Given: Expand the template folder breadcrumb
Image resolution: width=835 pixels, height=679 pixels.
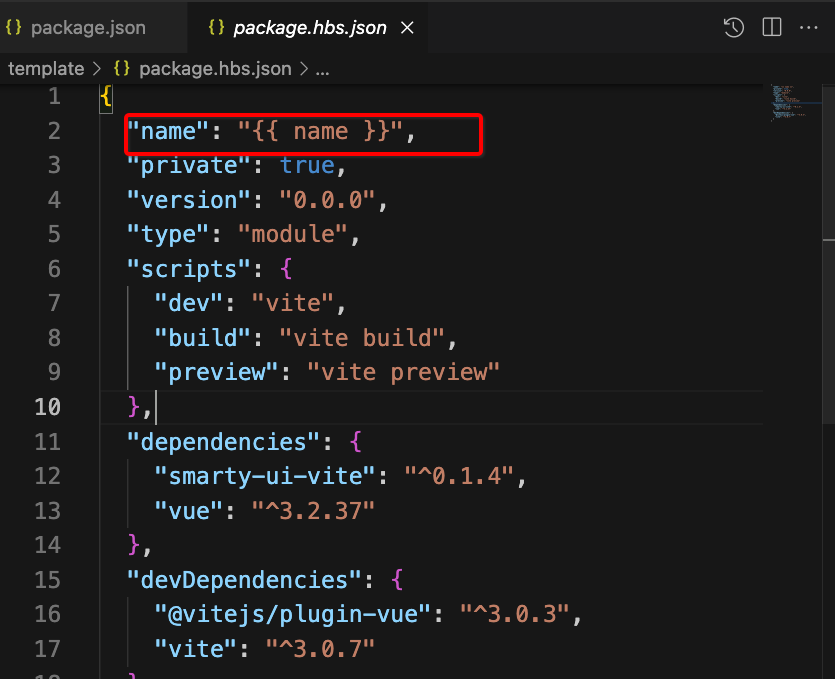Looking at the screenshot, I should pyautogui.click(x=46, y=69).
